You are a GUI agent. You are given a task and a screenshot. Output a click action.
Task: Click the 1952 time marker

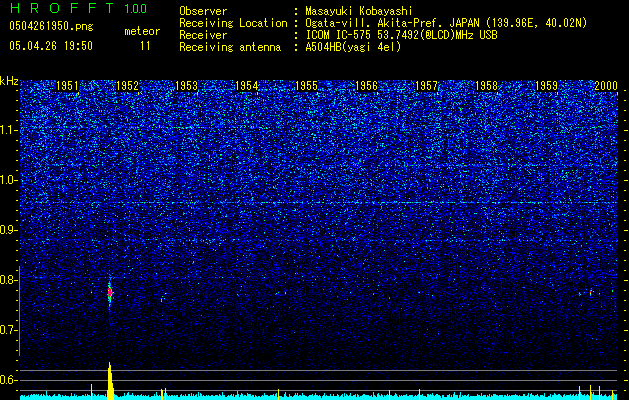pos(127,85)
